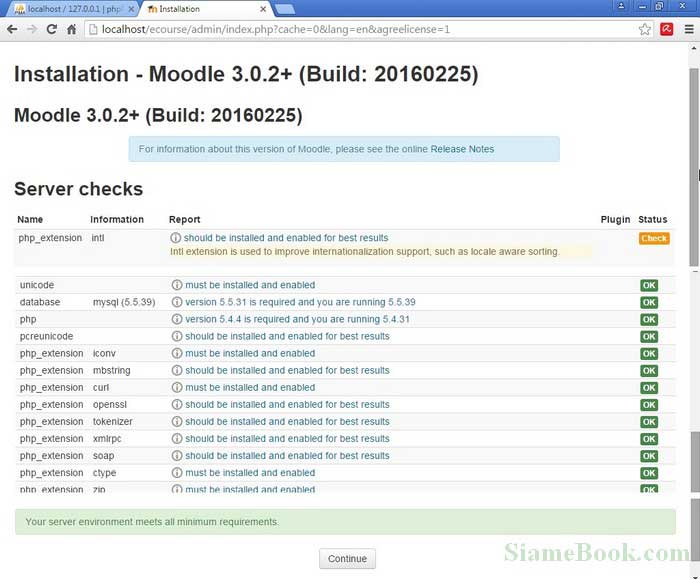The height and width of the screenshot is (580, 700).
Task: Click the Chrome user profile icon in title bar
Action: click(x=621, y=6)
